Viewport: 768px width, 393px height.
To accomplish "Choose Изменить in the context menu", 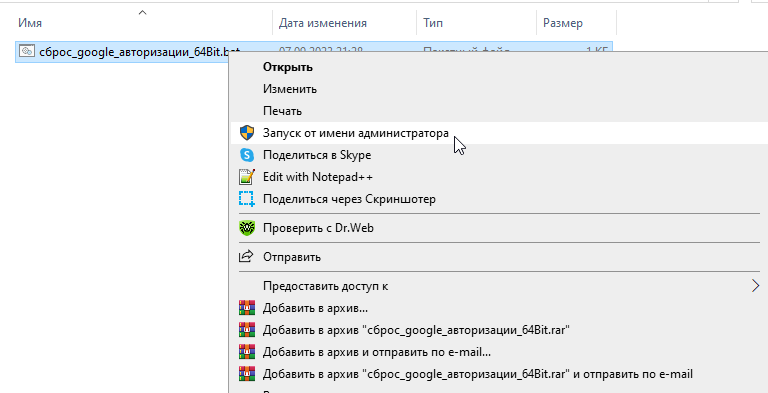I will coord(290,89).
